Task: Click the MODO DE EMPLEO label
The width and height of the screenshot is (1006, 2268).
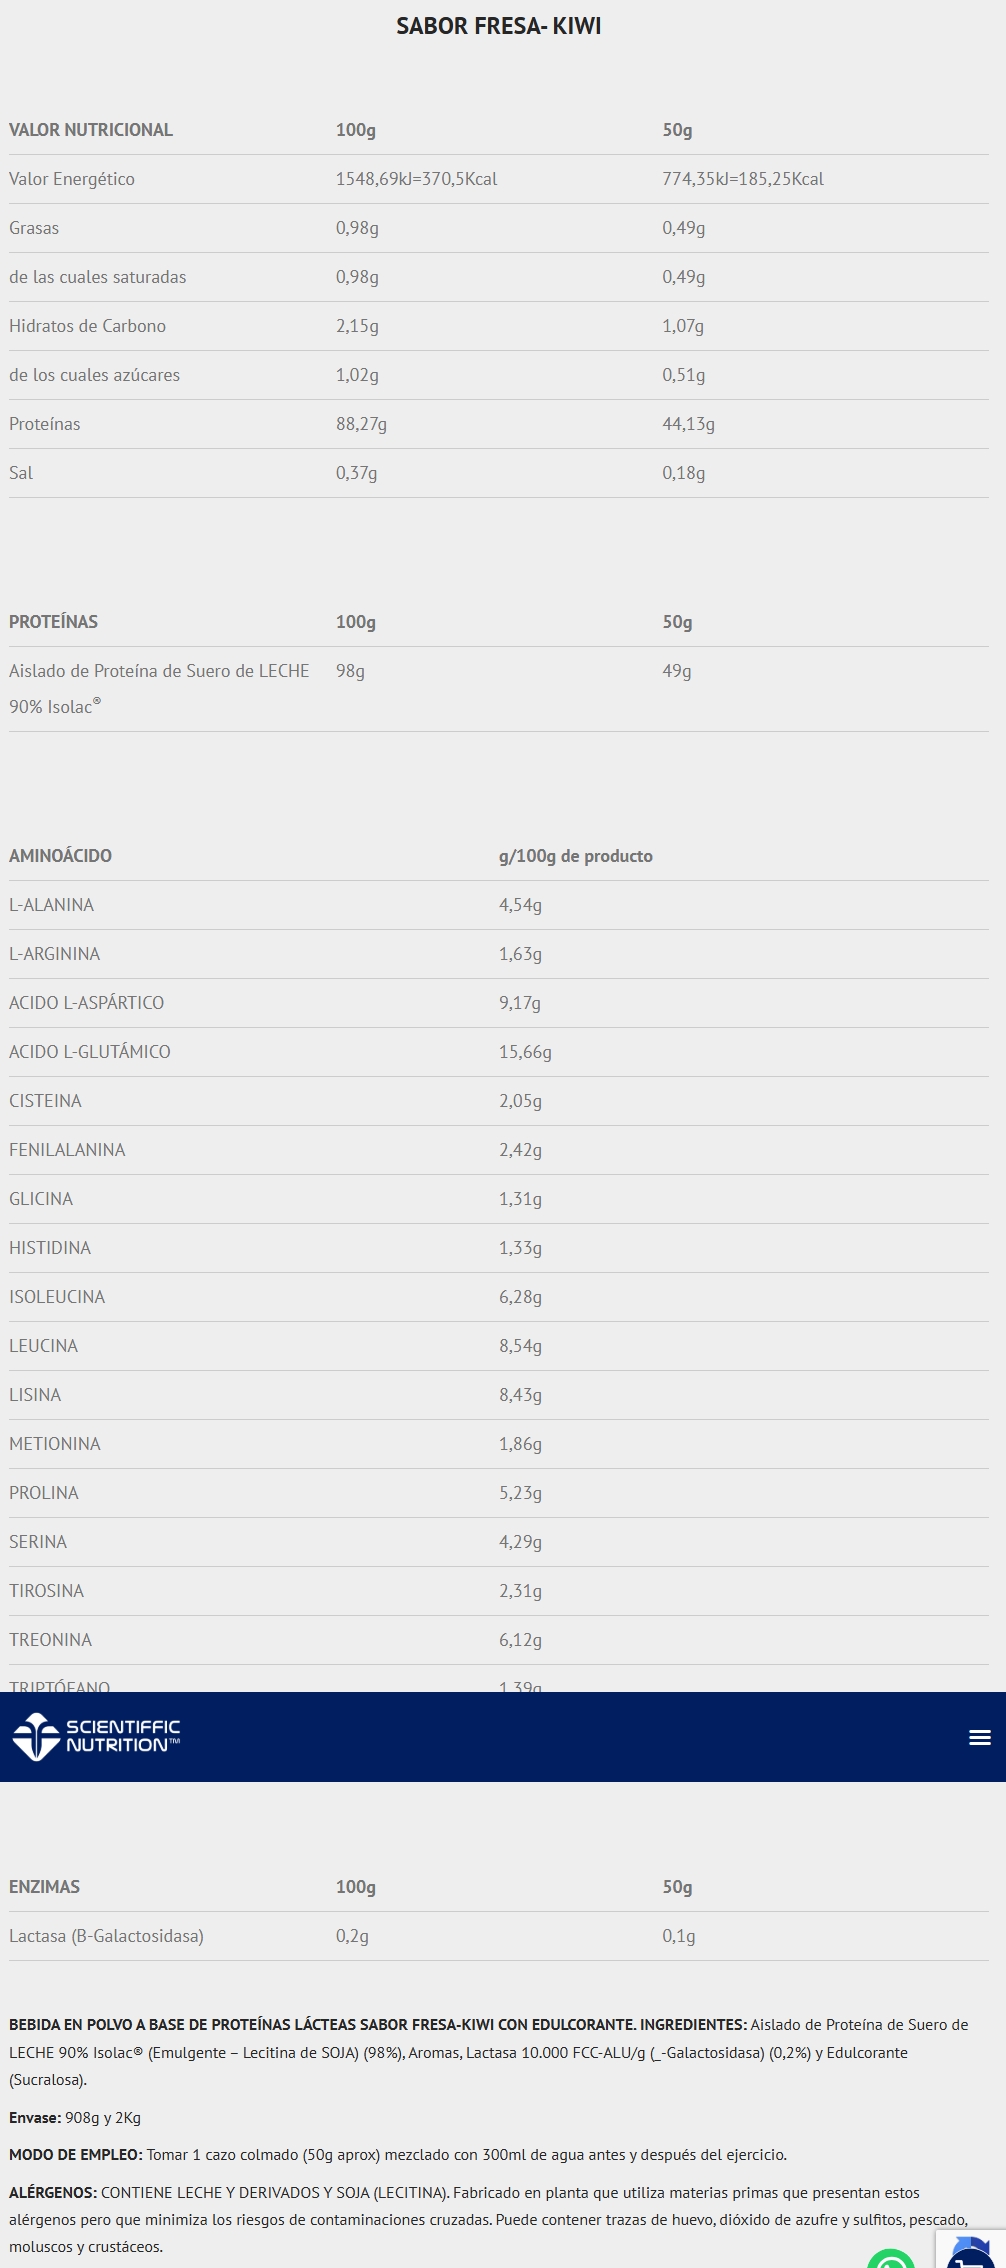Action: coord(76,2155)
